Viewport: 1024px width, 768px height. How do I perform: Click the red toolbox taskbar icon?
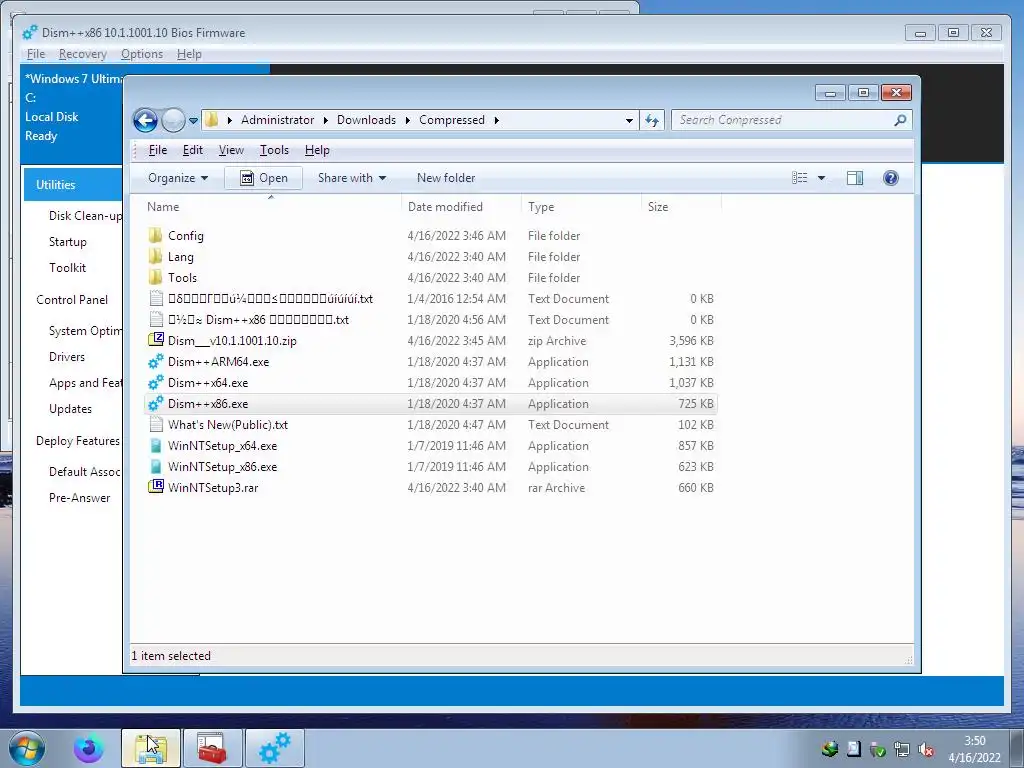click(212, 748)
